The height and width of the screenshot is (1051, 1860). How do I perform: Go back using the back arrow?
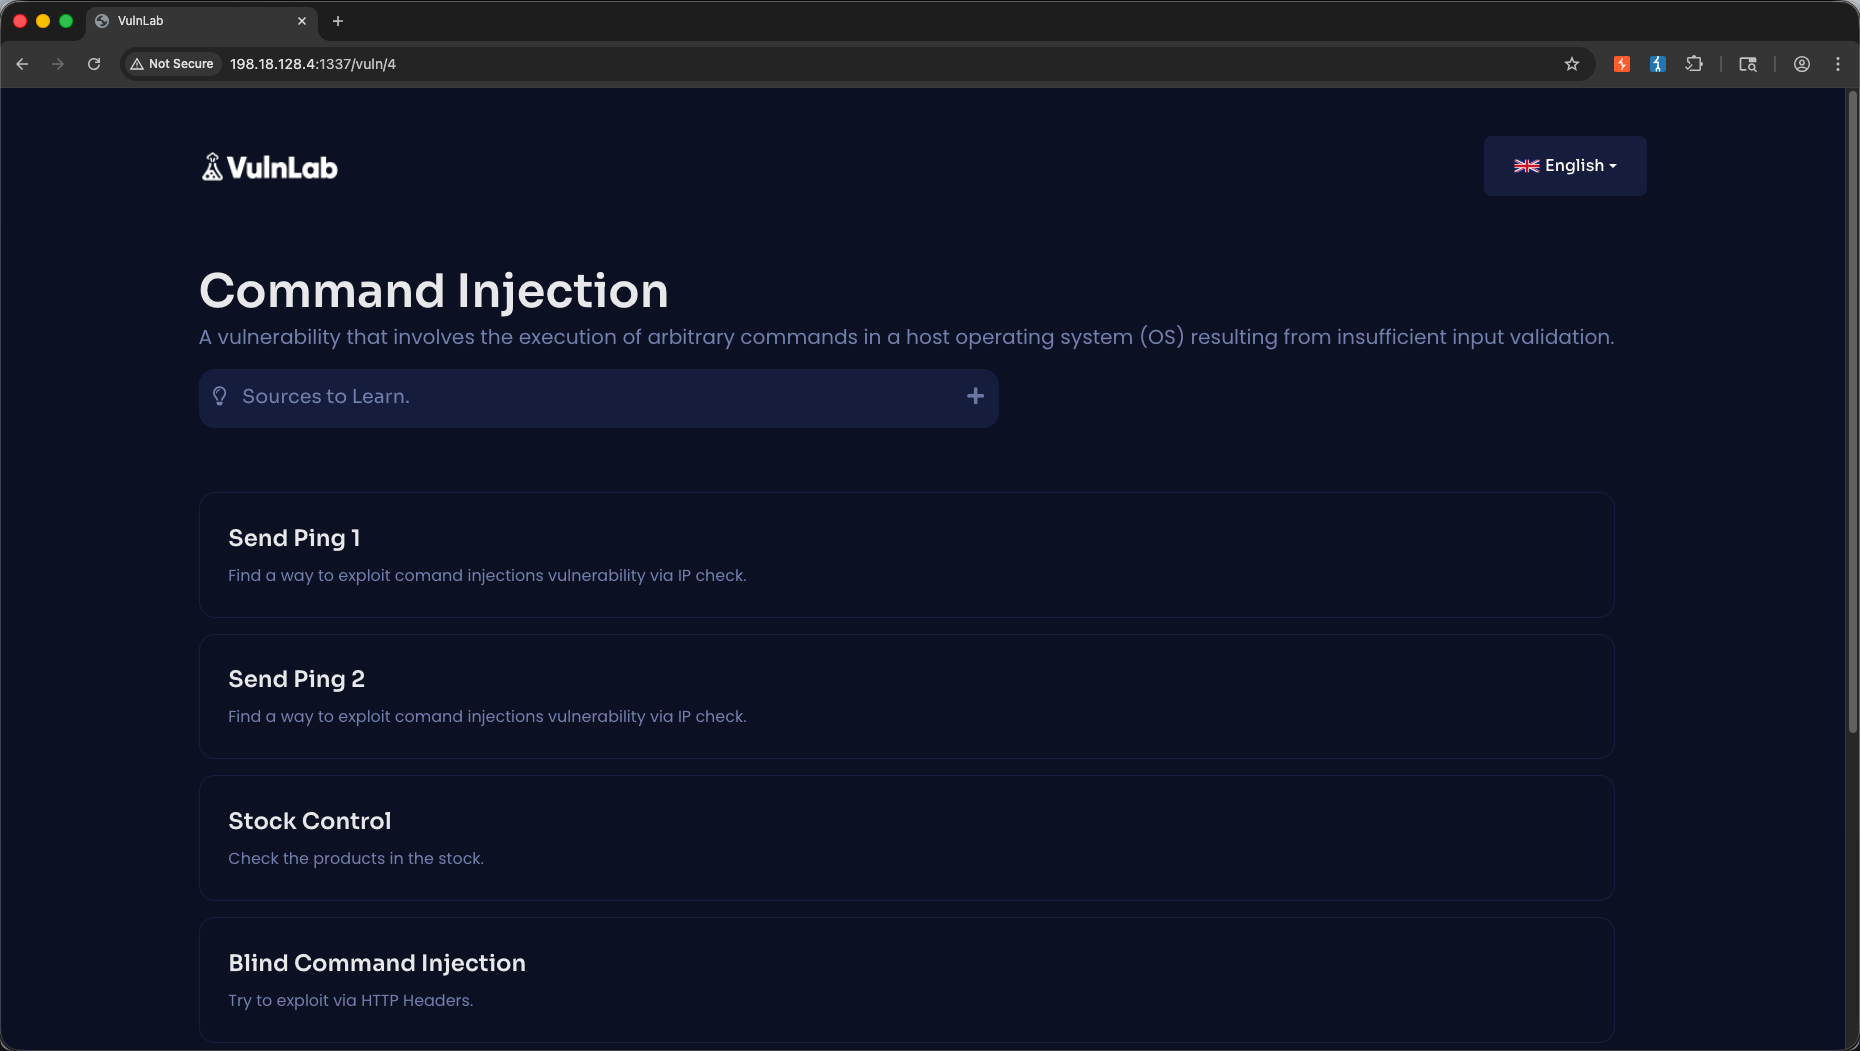pyautogui.click(x=22, y=64)
